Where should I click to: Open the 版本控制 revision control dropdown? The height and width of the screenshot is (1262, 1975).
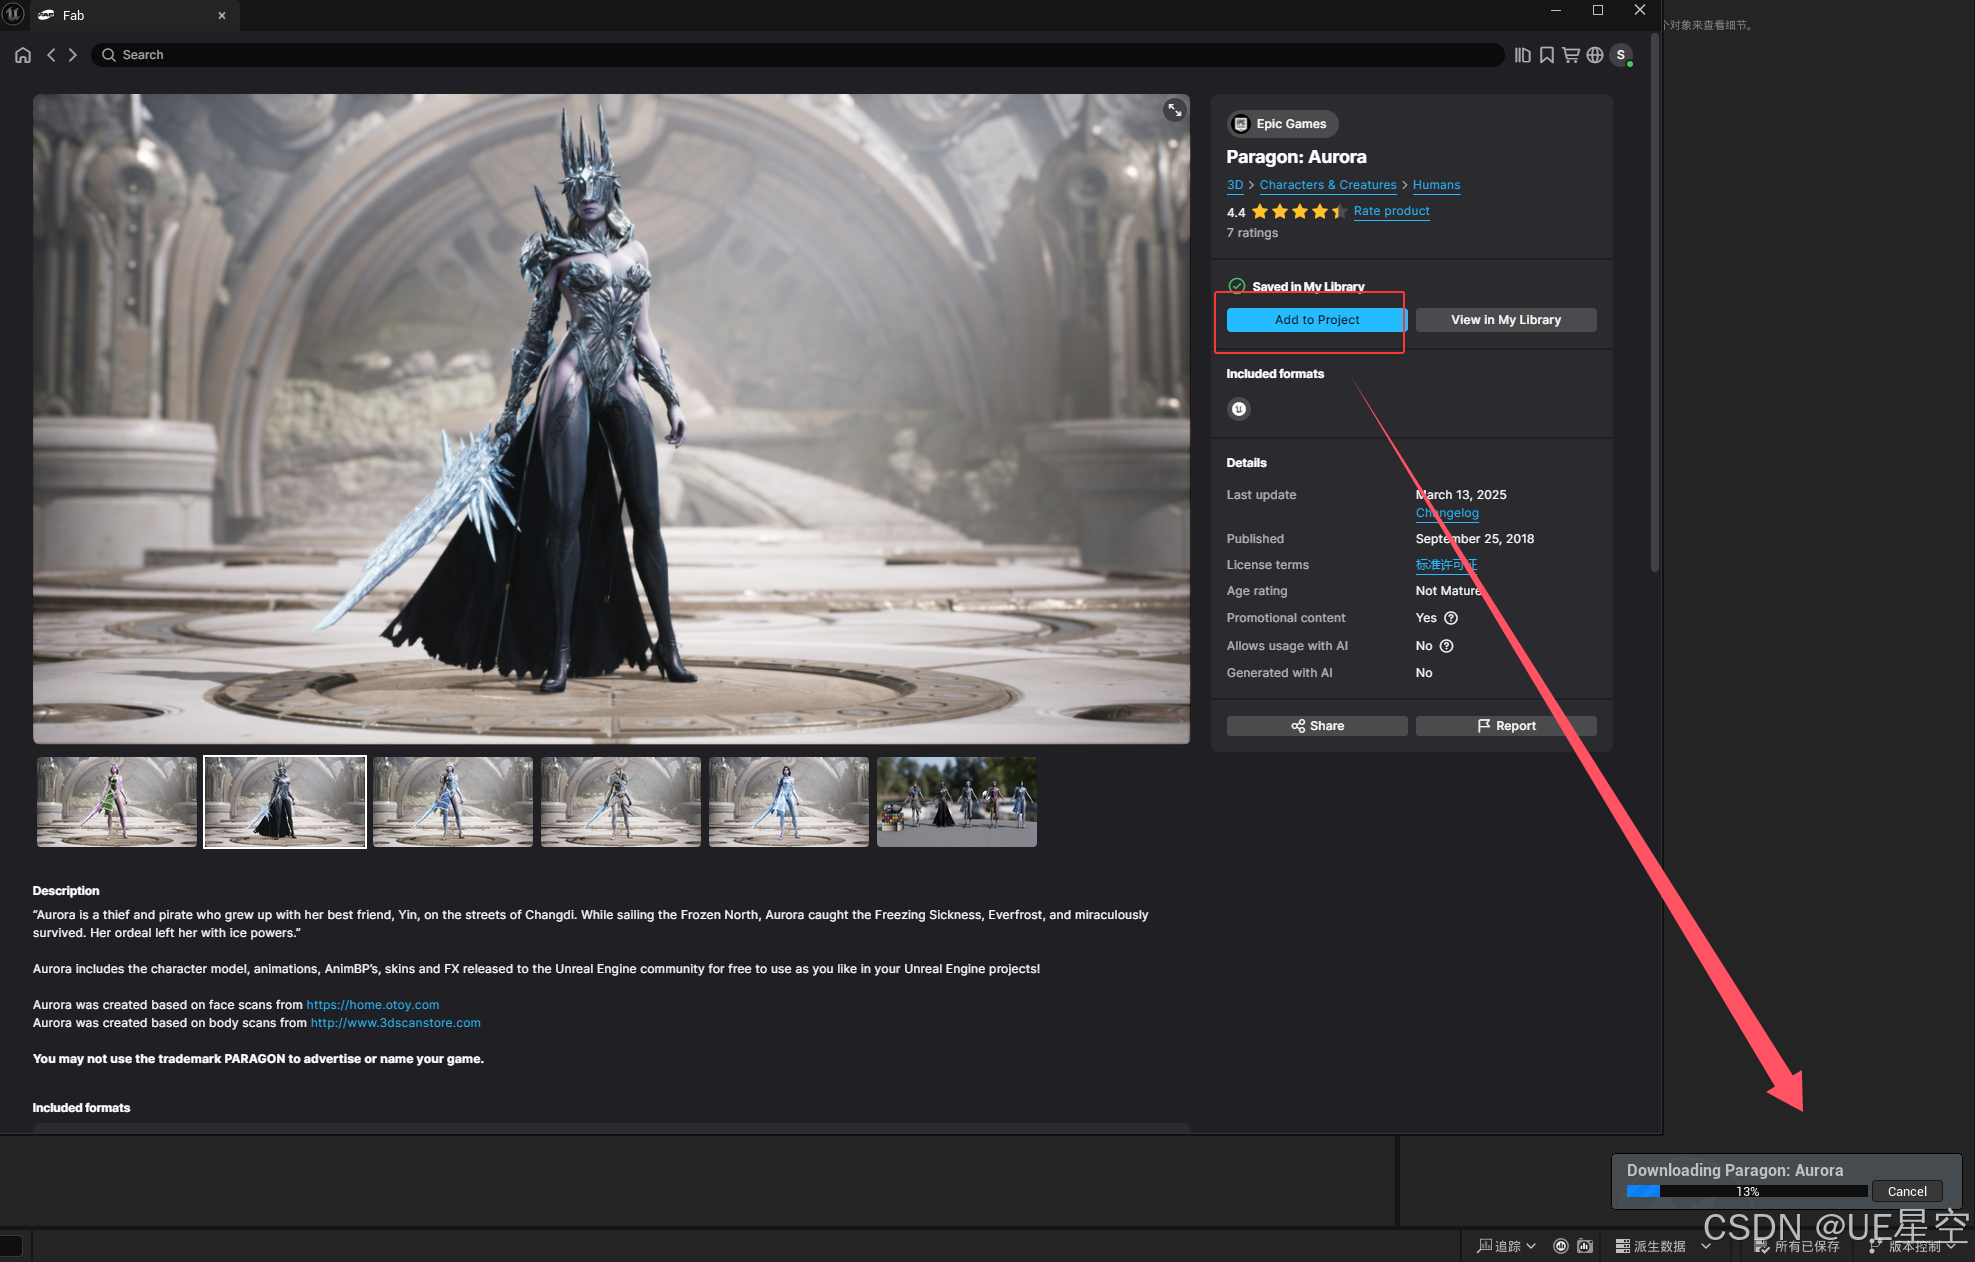[1912, 1246]
